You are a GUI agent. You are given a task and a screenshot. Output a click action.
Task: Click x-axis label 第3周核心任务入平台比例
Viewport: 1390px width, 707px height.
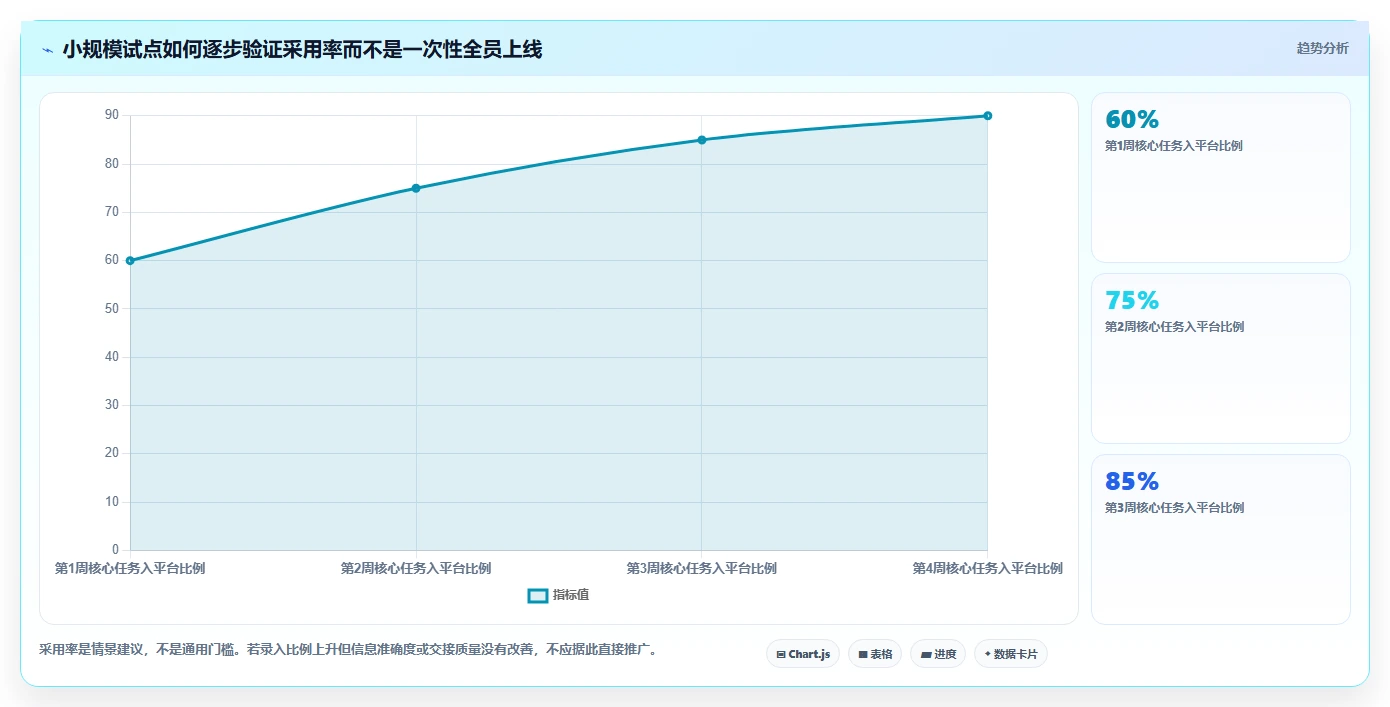[x=702, y=569]
